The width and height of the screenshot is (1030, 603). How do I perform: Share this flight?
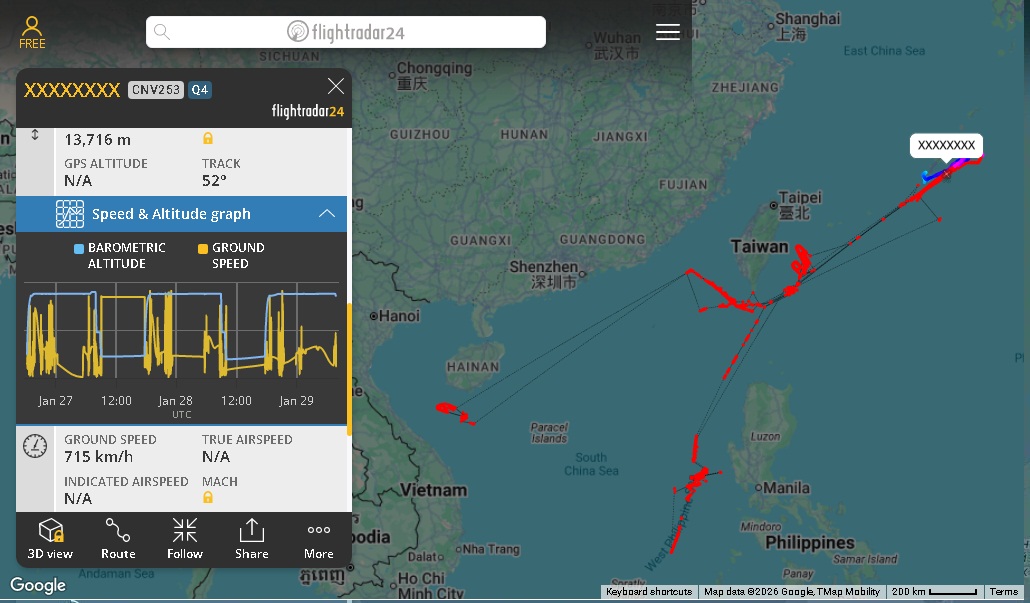click(252, 538)
